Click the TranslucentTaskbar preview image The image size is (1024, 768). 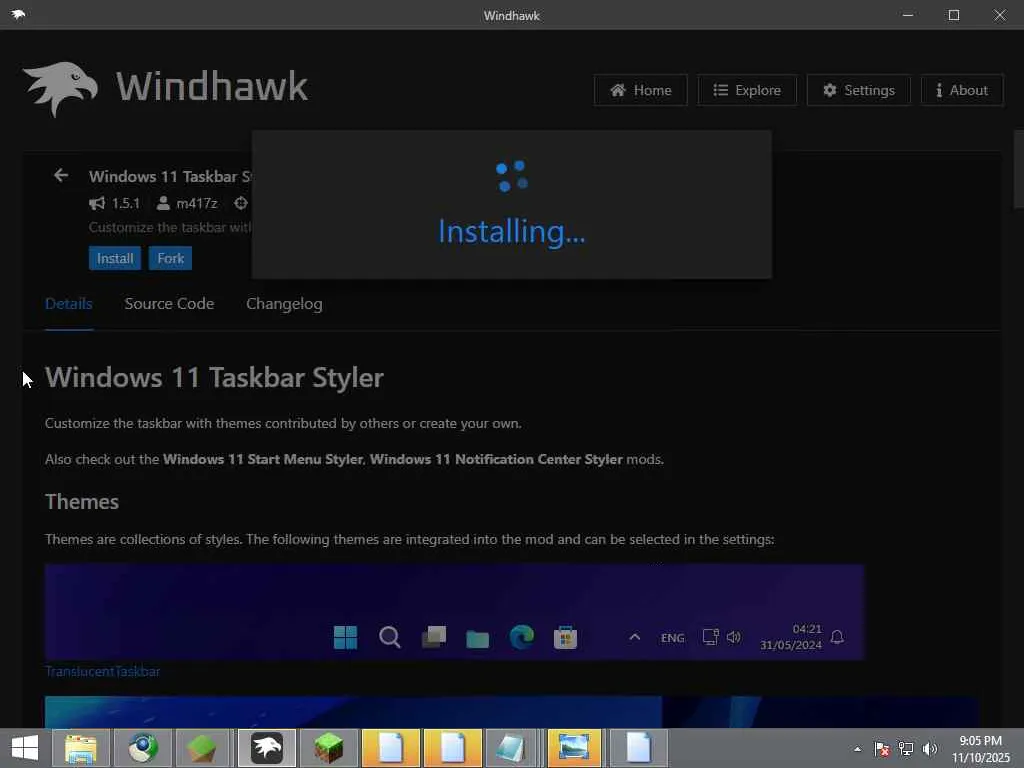point(455,613)
